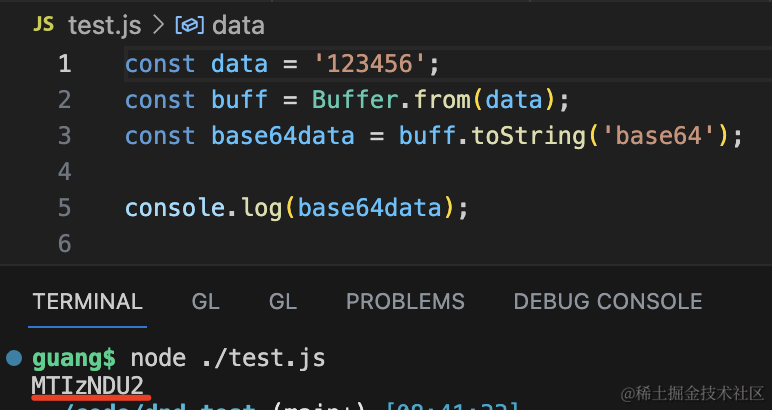The height and width of the screenshot is (410, 772).
Task: Click line number 3 in the gutter
Action: 65,136
